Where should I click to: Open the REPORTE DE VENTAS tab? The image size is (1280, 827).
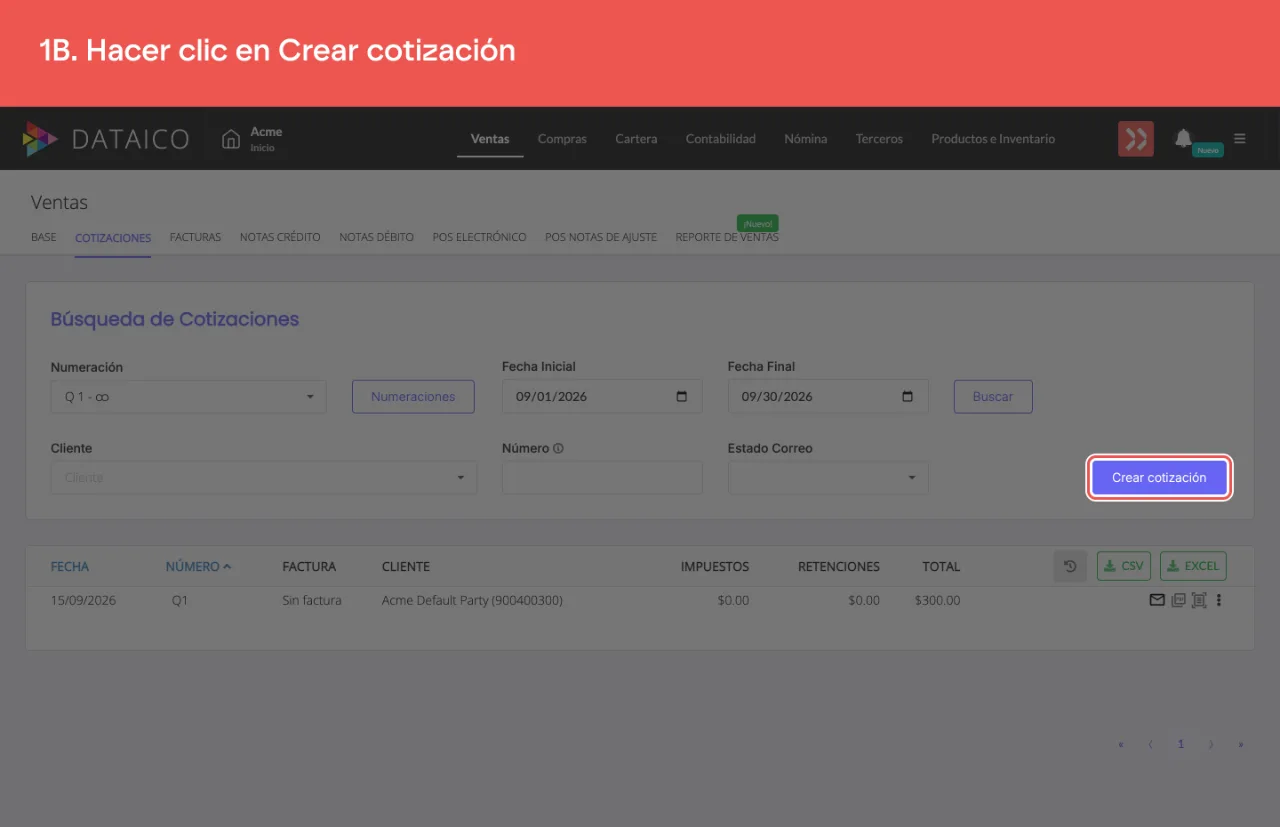point(727,237)
